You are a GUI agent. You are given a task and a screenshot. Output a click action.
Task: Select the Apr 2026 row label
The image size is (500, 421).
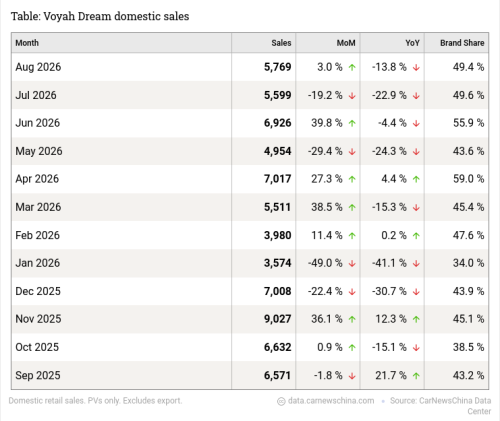37,179
